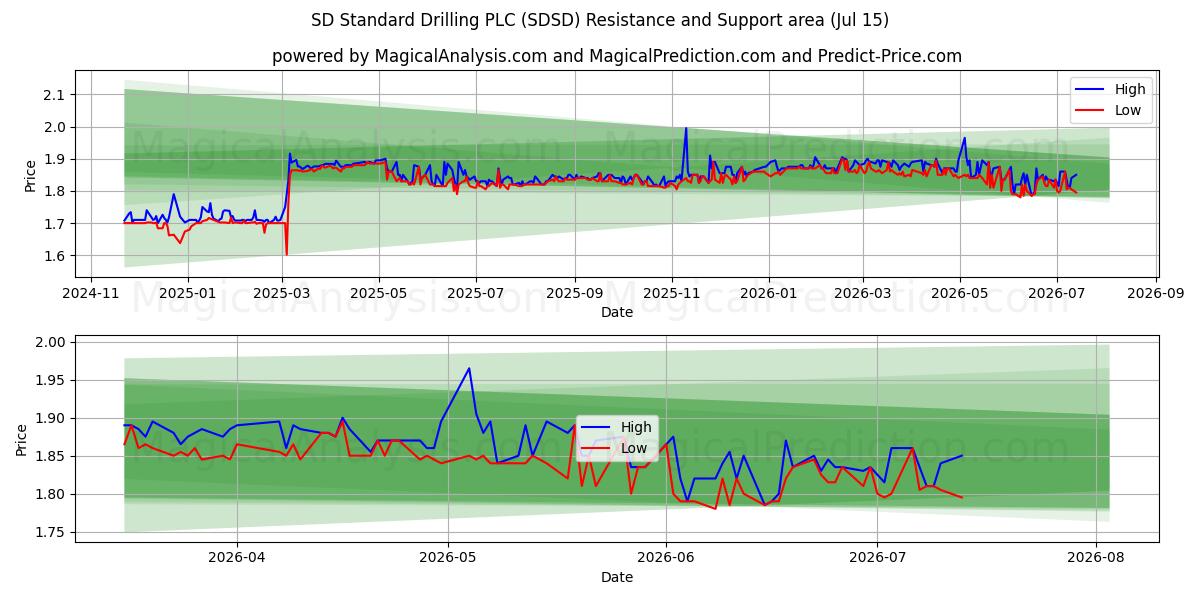Click the '1.9' price tick on the top chart

click(55, 159)
